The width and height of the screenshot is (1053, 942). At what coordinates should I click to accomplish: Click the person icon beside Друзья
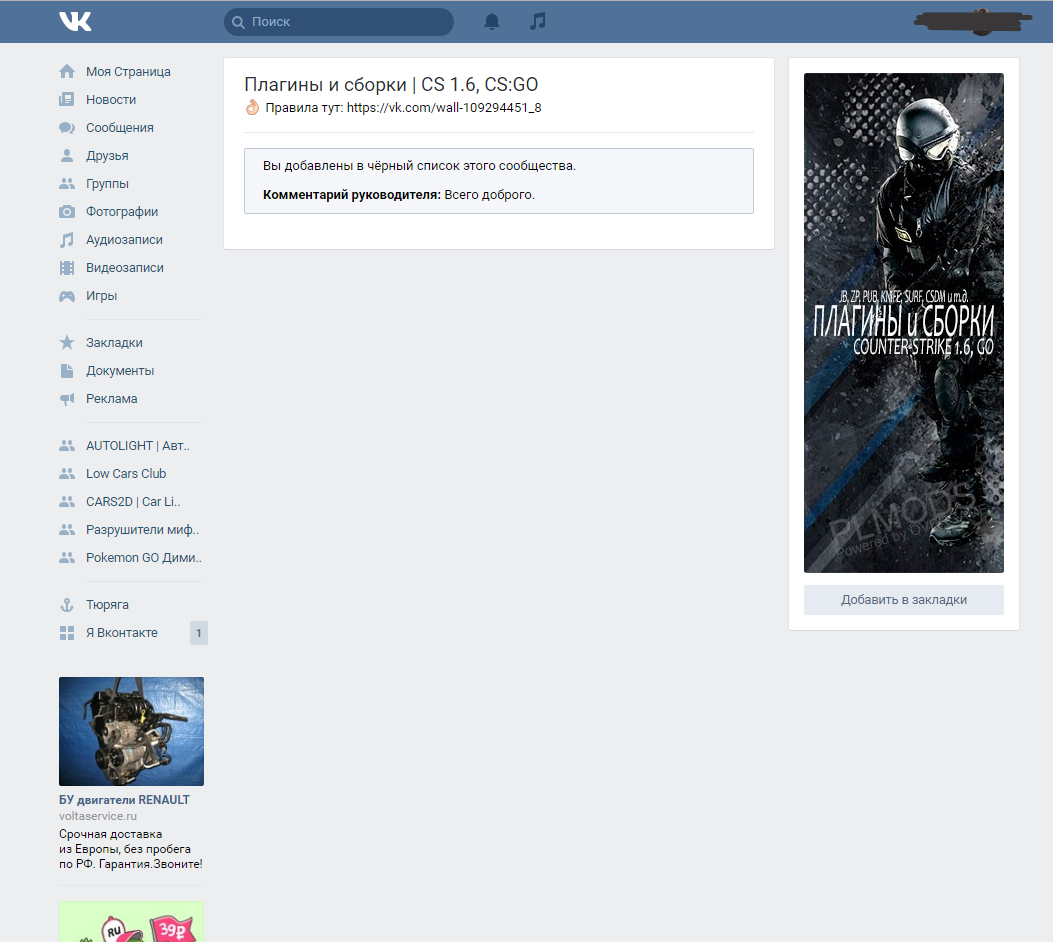[66, 156]
